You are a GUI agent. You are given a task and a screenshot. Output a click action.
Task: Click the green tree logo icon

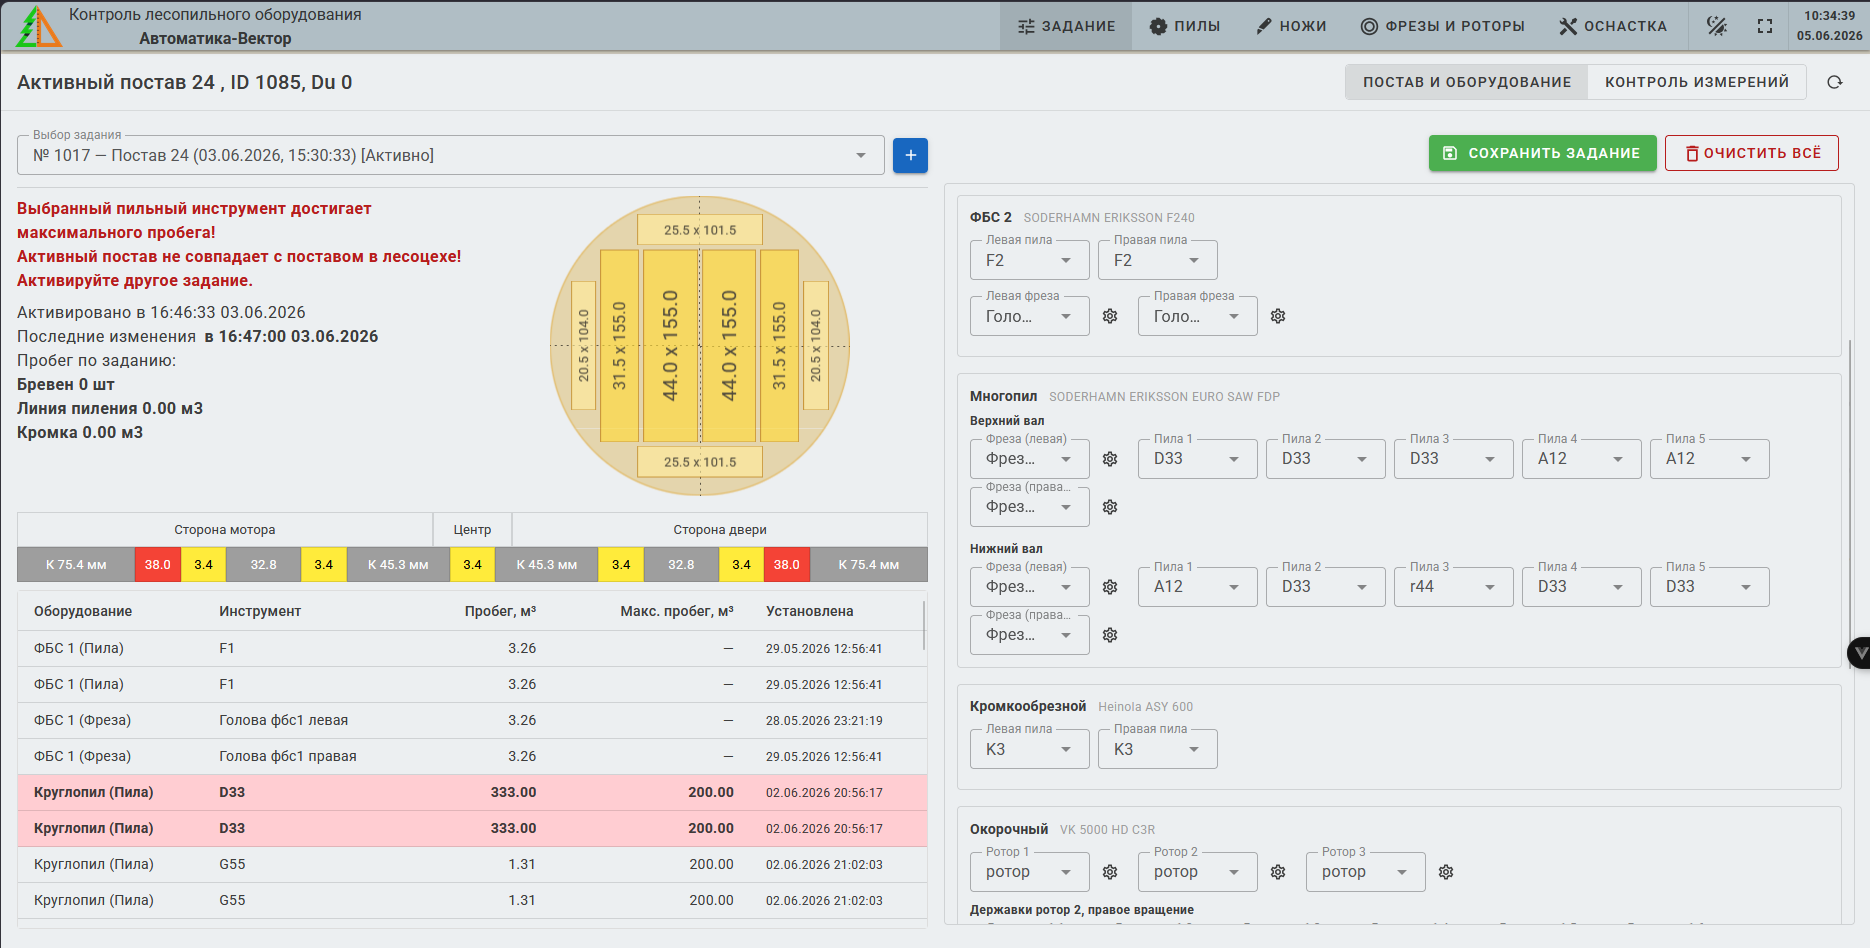coord(38,26)
